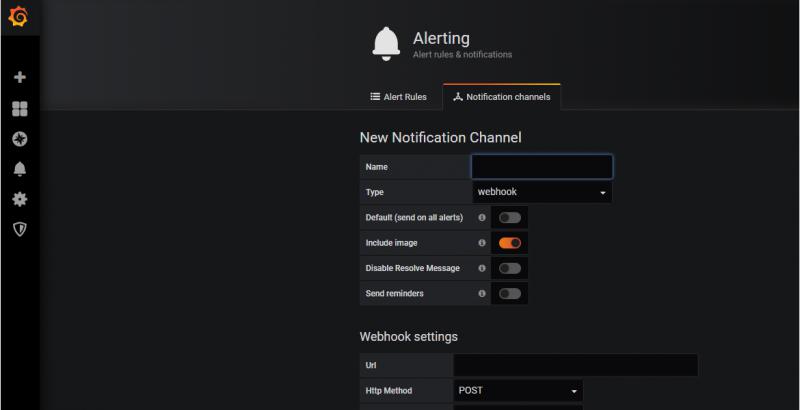This screenshot has width=800, height=410.
Task: Click the Disable Resolve Message label
Action: pyautogui.click(x=413, y=268)
